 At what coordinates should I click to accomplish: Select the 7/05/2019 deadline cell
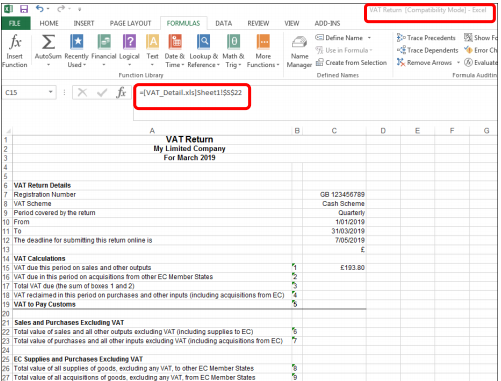click(334, 240)
